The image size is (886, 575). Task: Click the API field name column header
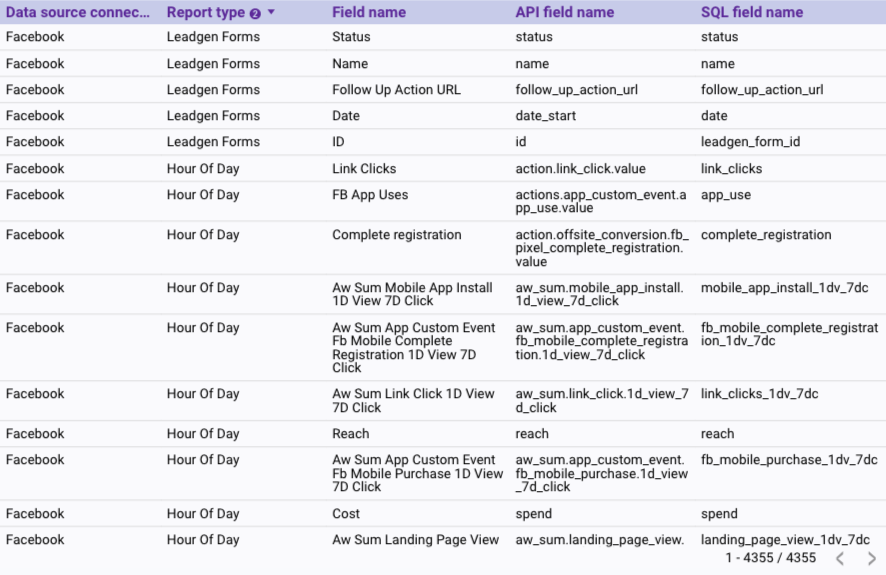pos(564,12)
